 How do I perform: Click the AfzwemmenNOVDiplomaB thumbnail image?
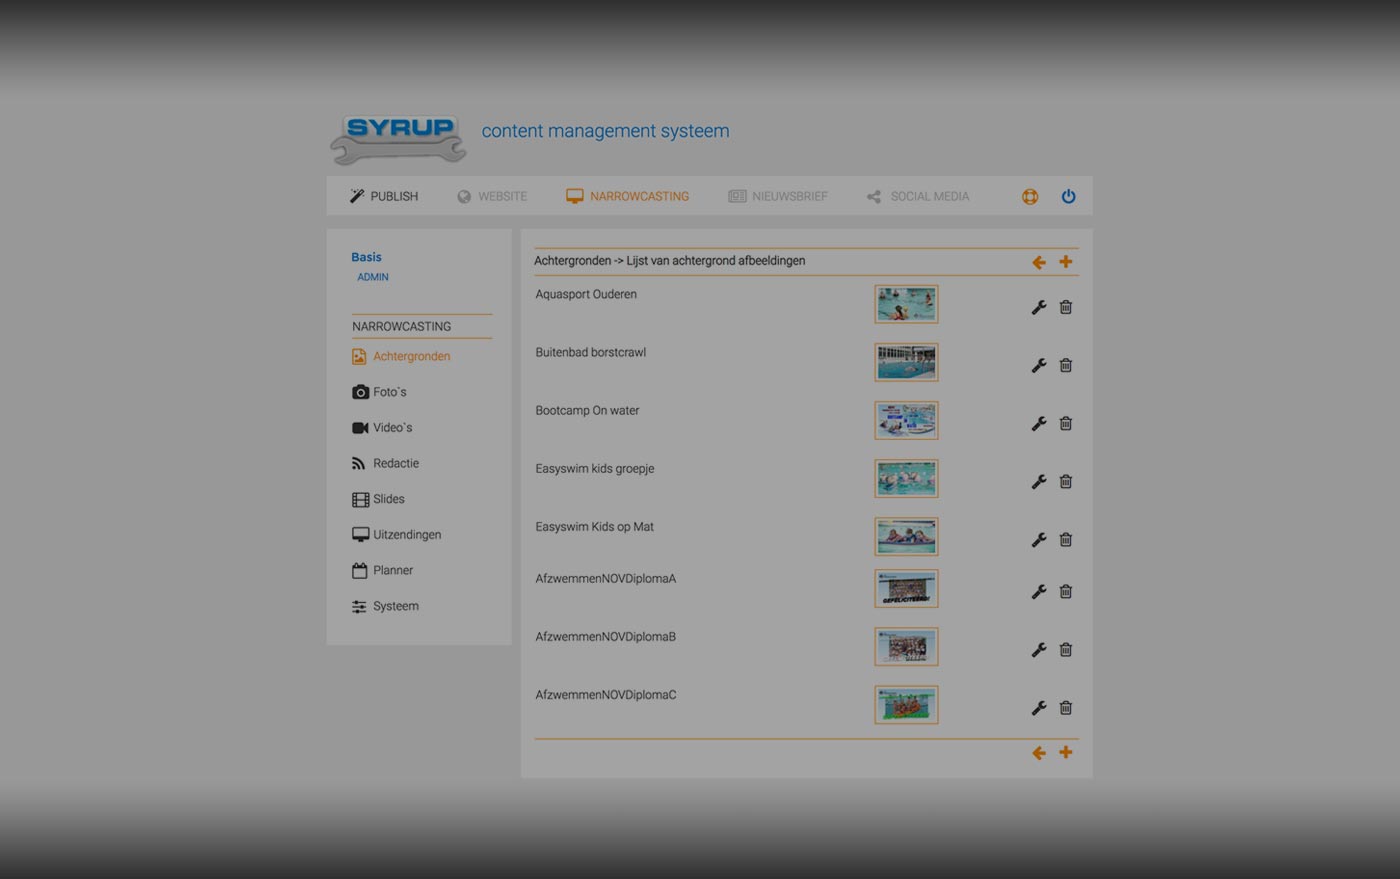tap(906, 647)
